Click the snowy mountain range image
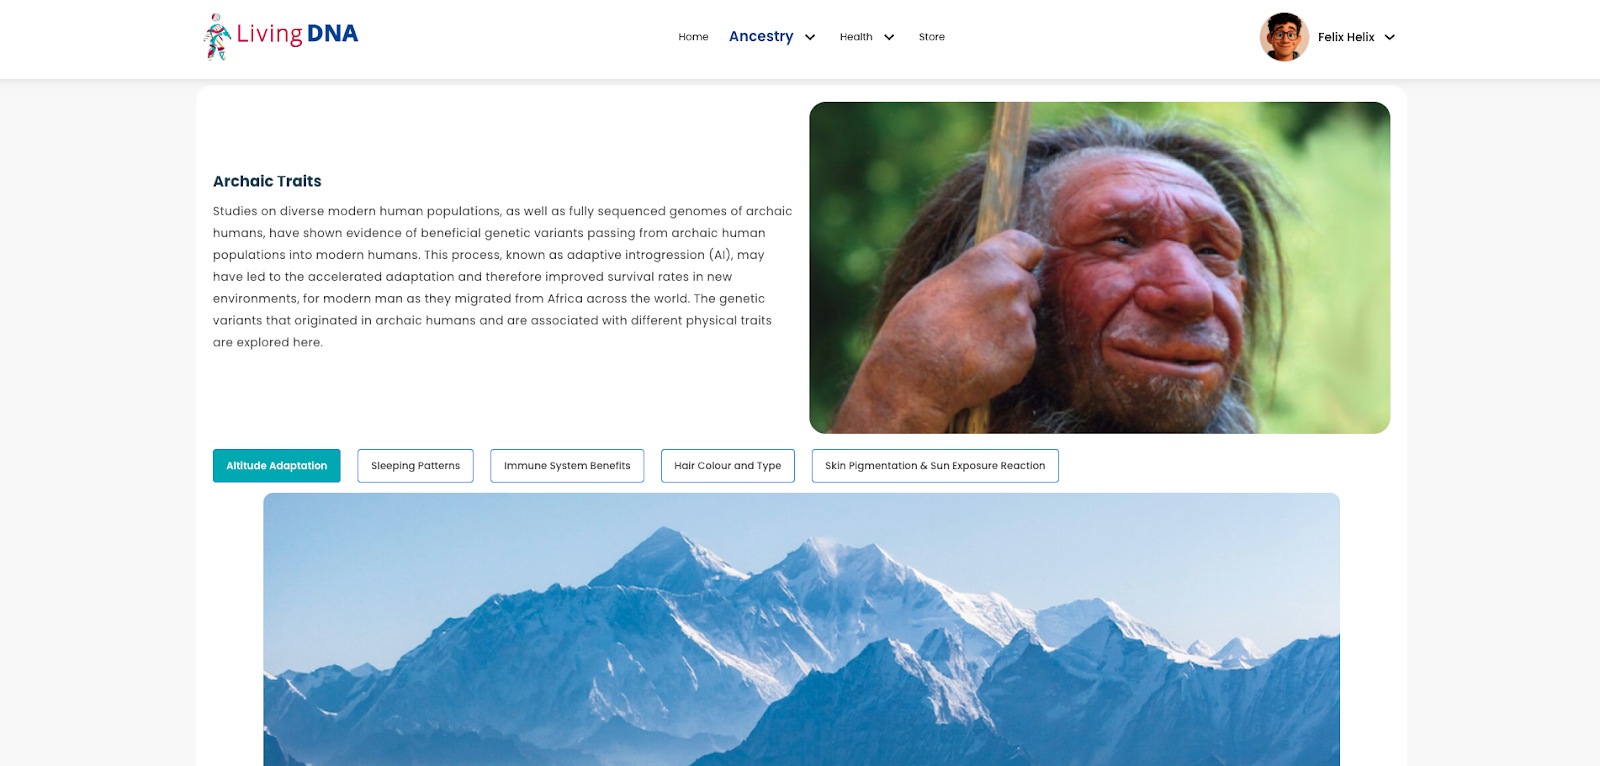 tap(801, 629)
